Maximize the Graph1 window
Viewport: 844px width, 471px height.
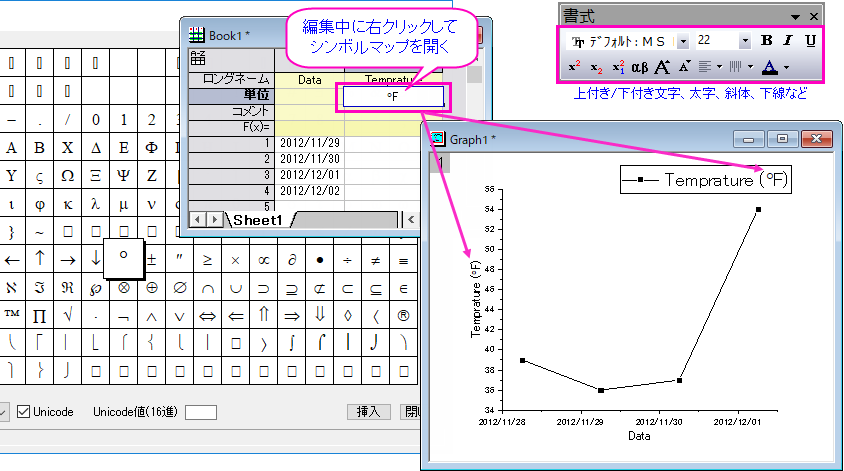coord(782,139)
